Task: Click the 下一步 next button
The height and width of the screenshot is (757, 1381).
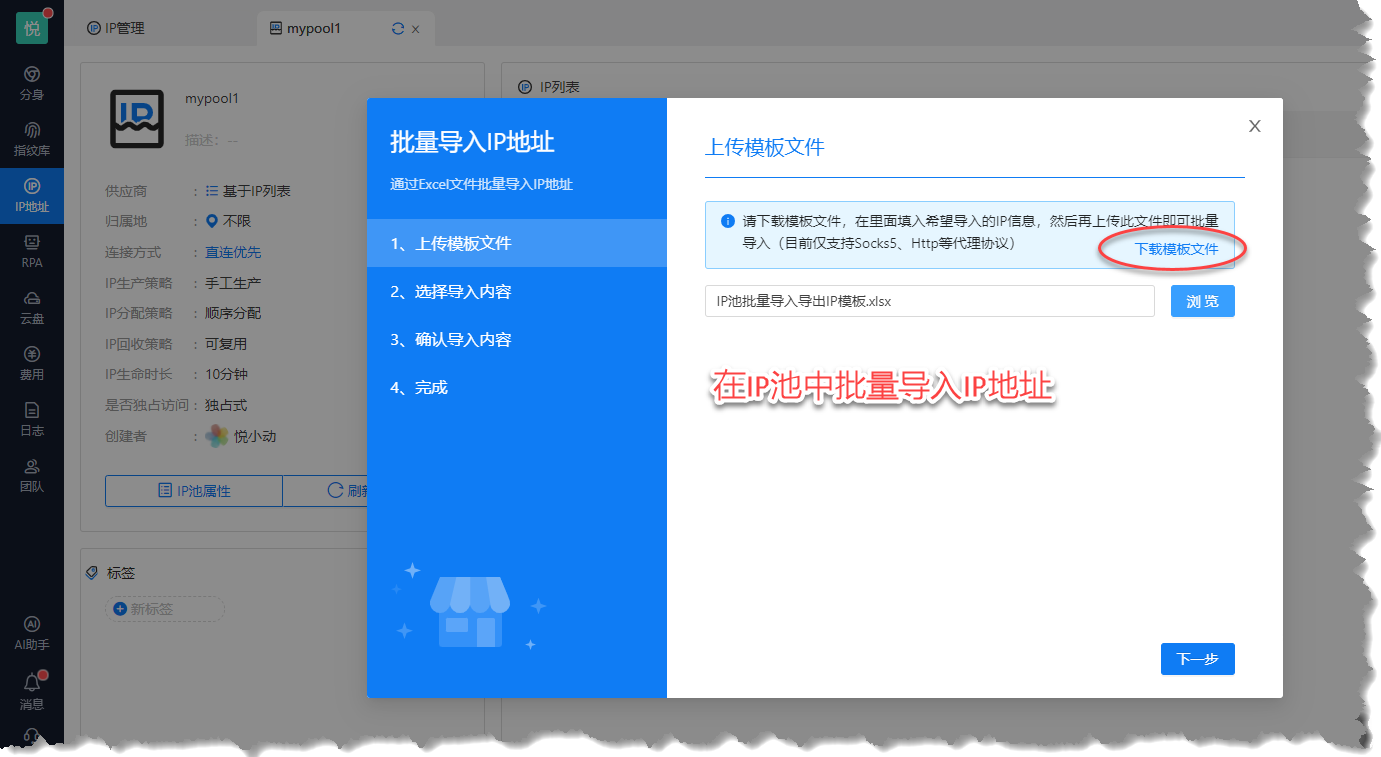Action: click(1197, 659)
